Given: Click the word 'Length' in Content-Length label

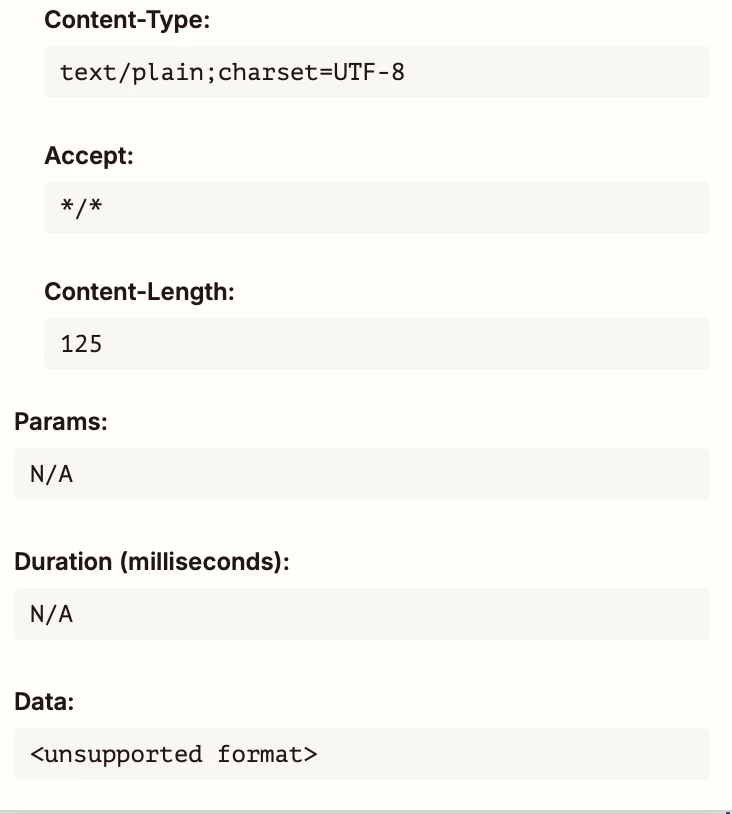Looking at the screenshot, I should pos(187,292).
